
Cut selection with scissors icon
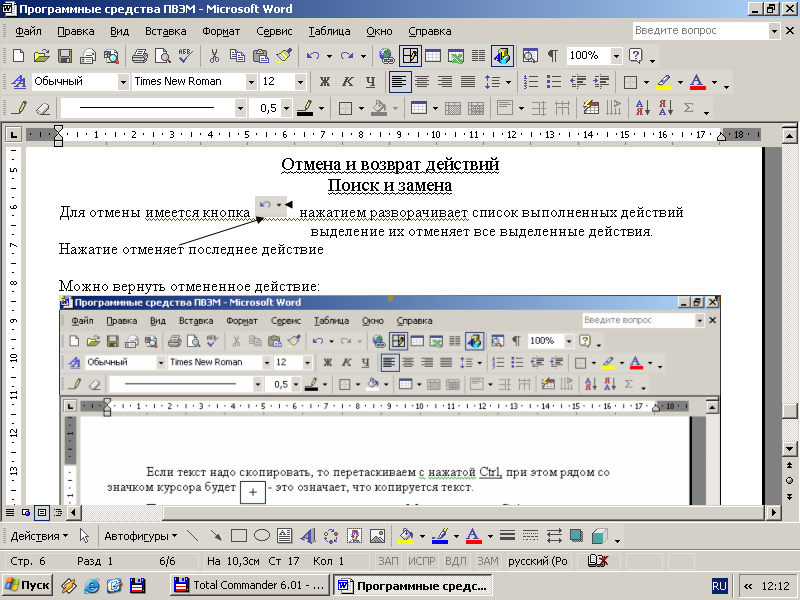coord(214,56)
